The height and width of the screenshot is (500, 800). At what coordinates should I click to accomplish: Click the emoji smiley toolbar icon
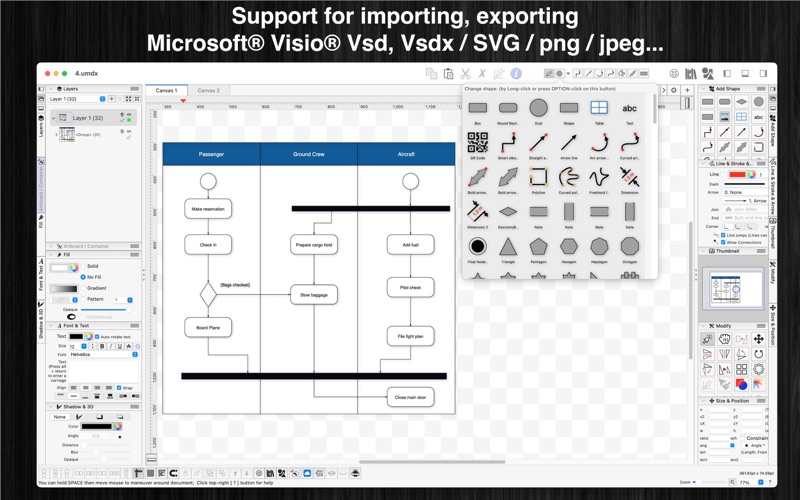tap(673, 73)
